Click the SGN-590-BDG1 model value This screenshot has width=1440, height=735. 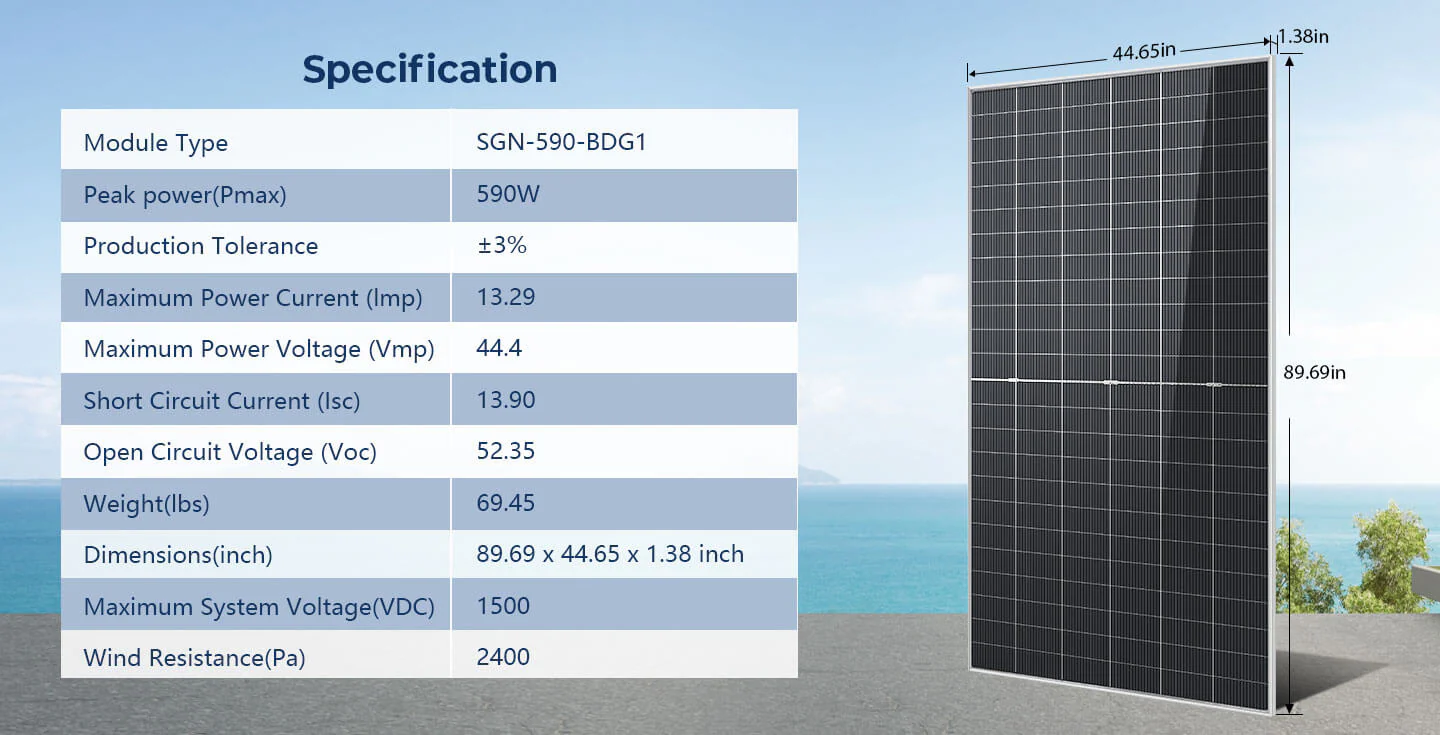[562, 142]
